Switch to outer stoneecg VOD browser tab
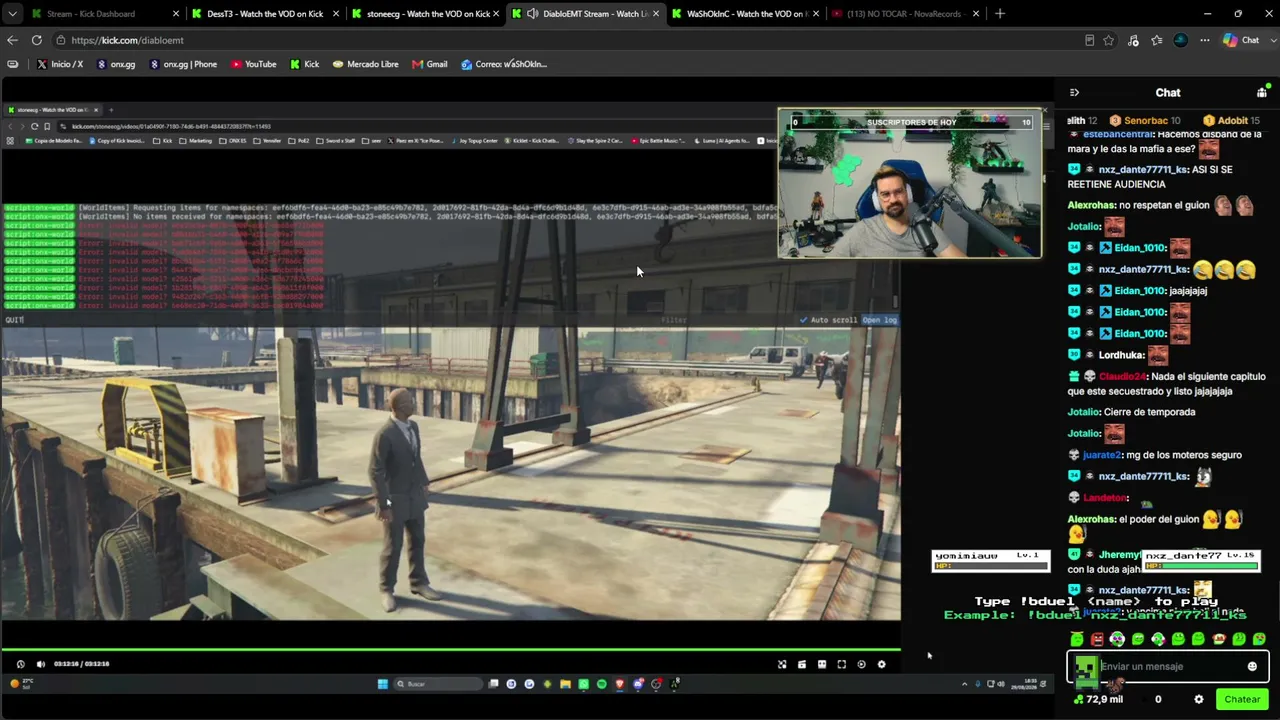Screen dimensions: 1280x720 pos(425,14)
